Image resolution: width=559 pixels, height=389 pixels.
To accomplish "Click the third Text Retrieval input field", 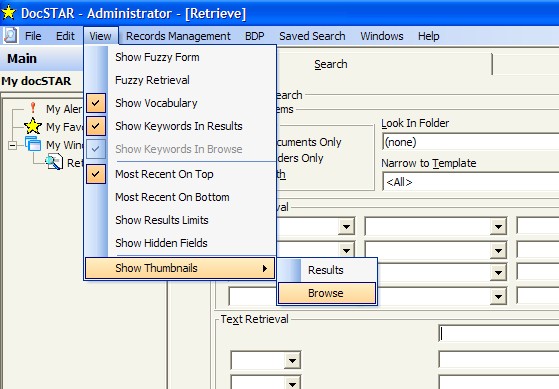I will (499, 383).
